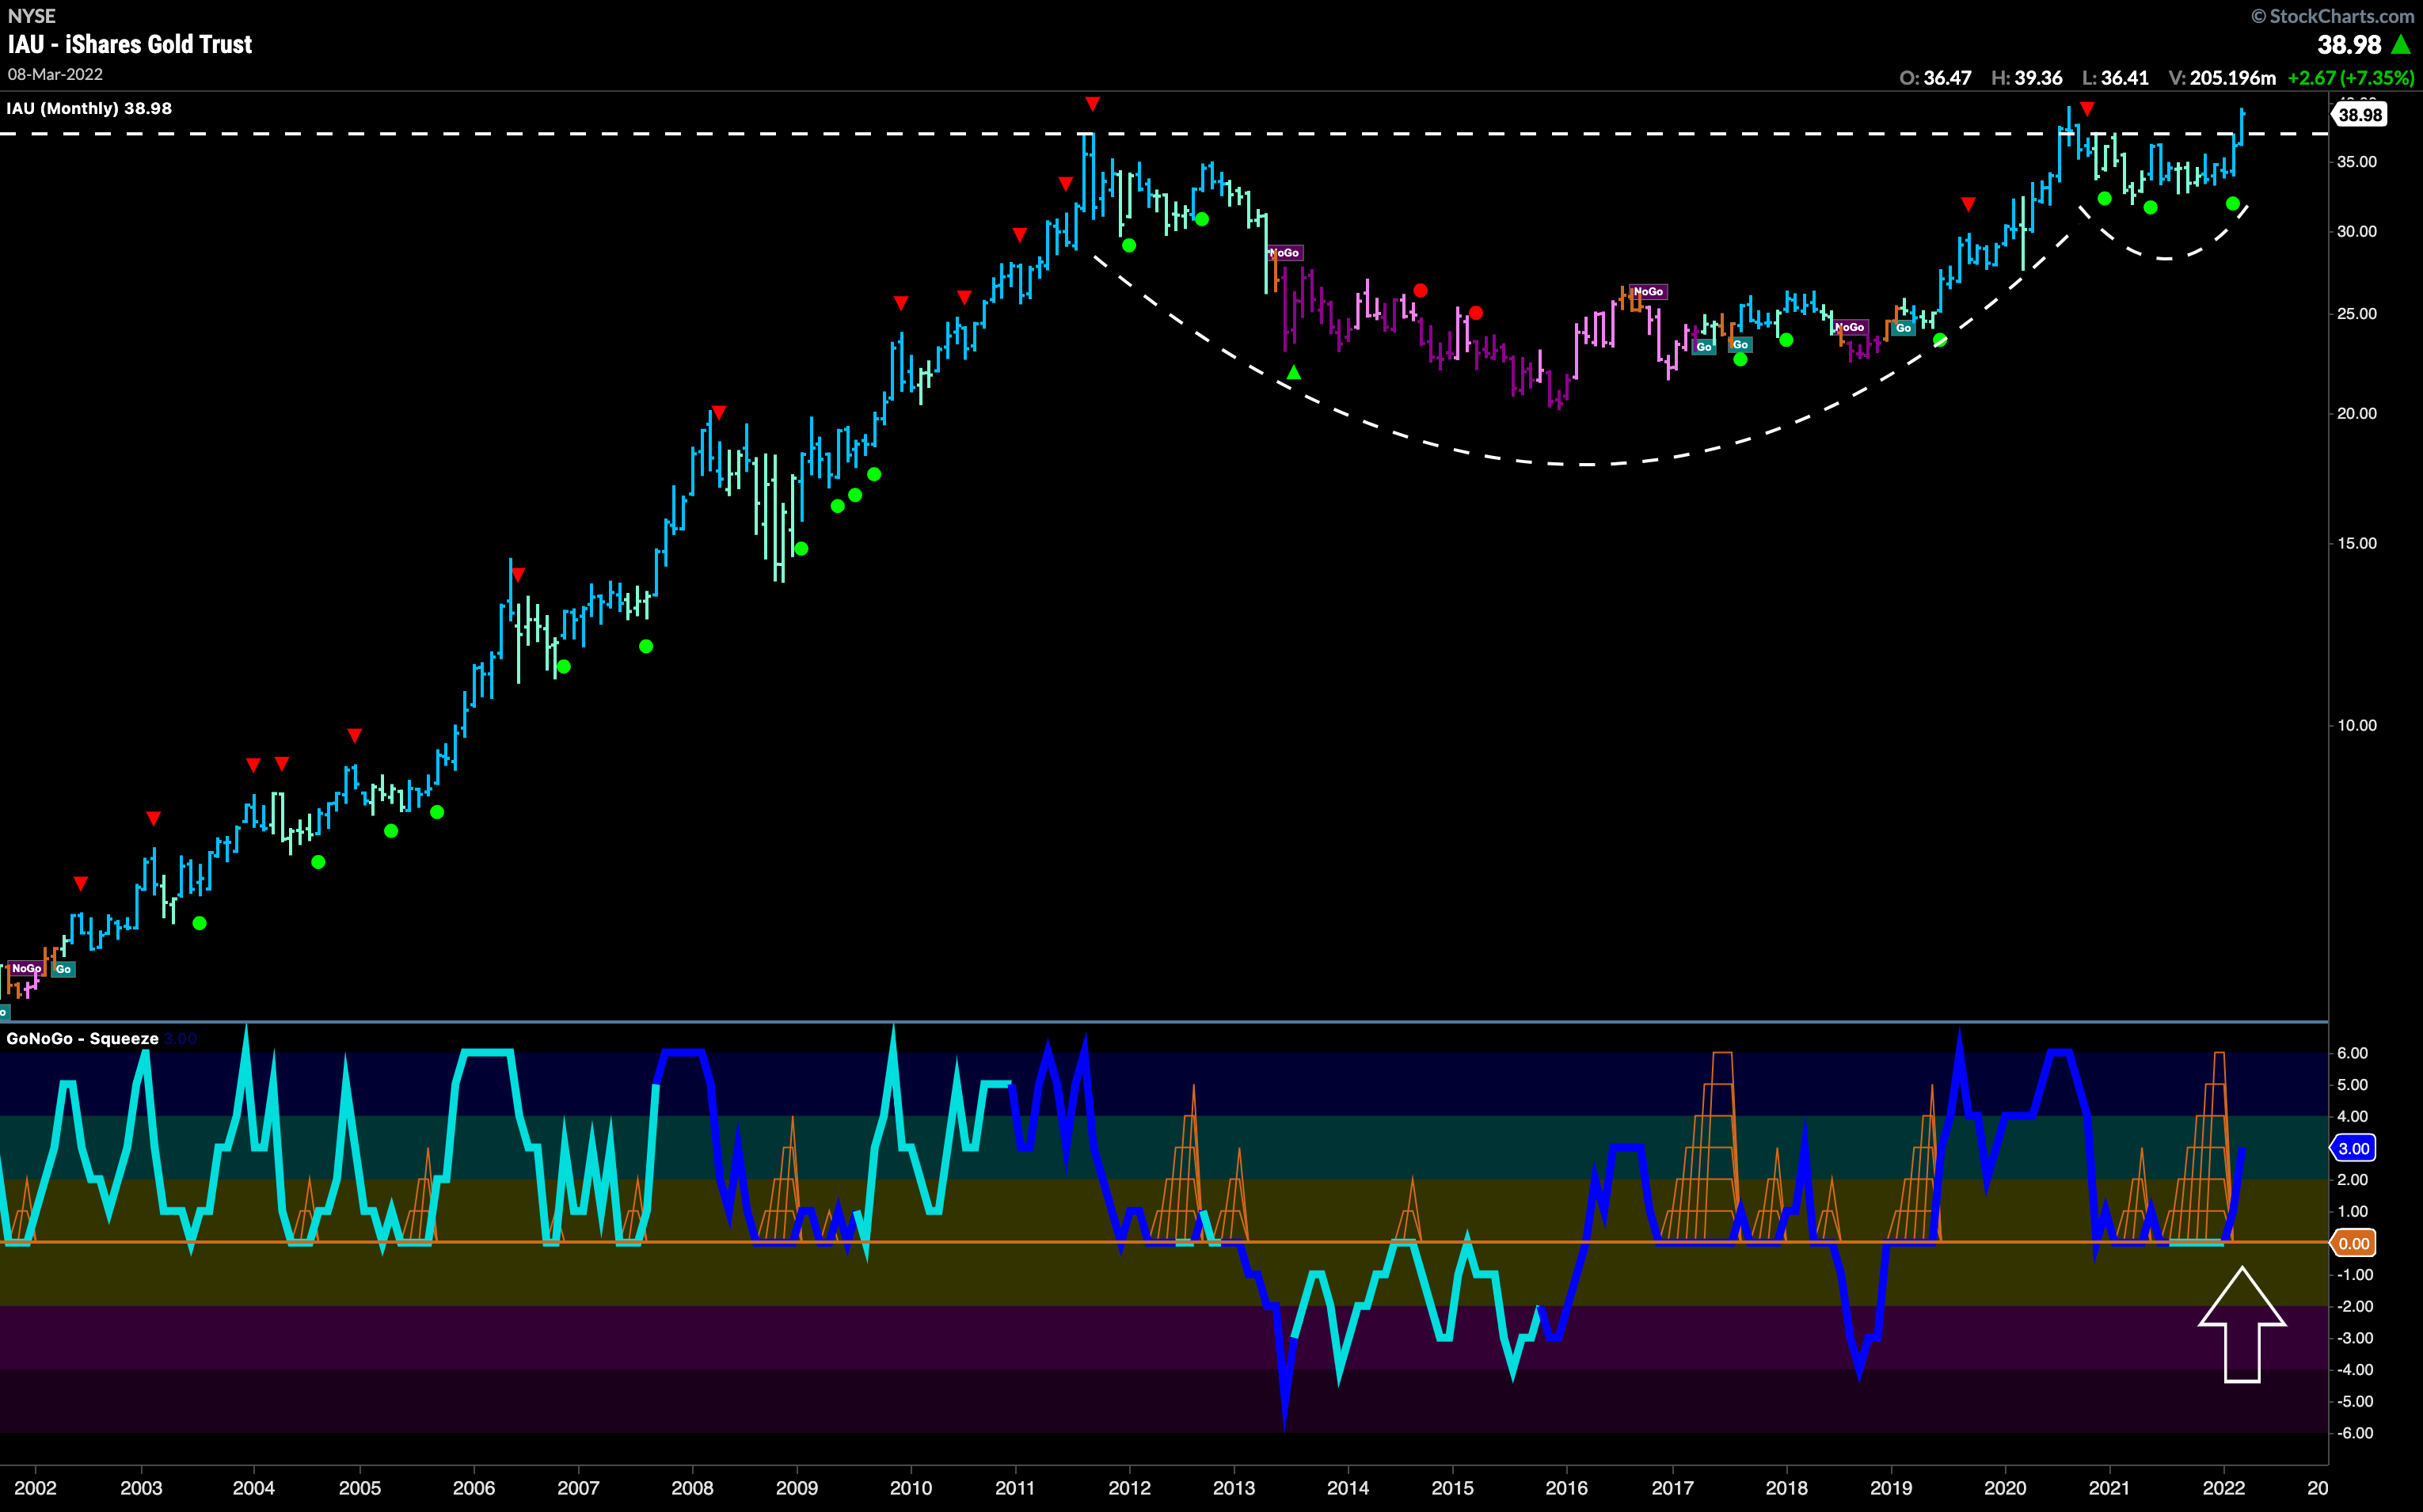Screen dimensions: 2423x1512
Task: Click the large 38.98 last price
Action: [x=2349, y=44]
